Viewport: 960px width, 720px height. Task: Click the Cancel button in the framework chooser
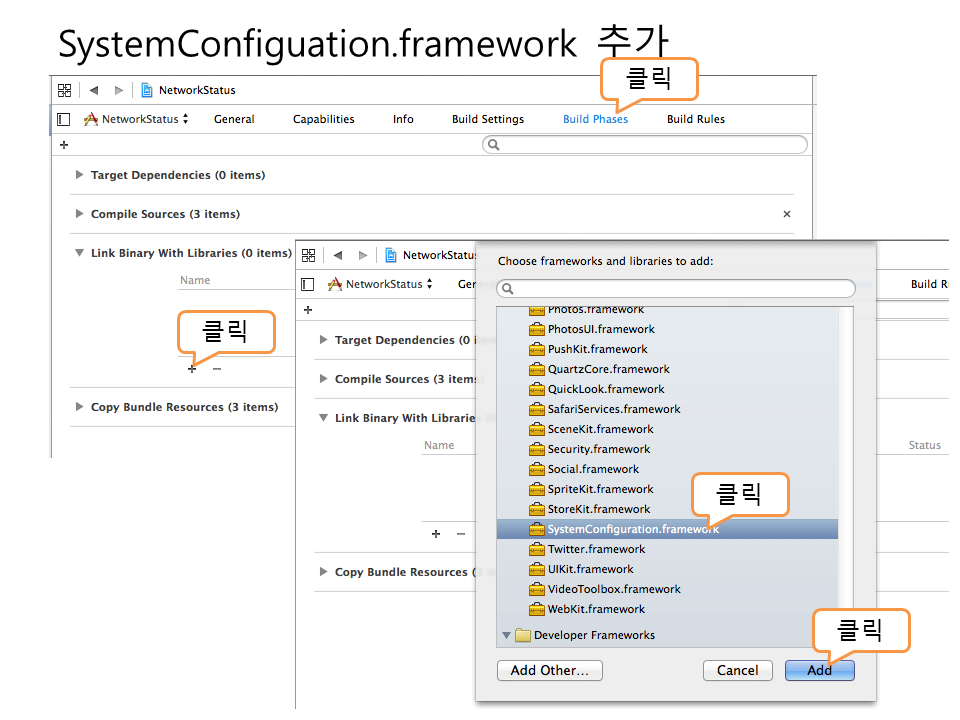tap(737, 670)
